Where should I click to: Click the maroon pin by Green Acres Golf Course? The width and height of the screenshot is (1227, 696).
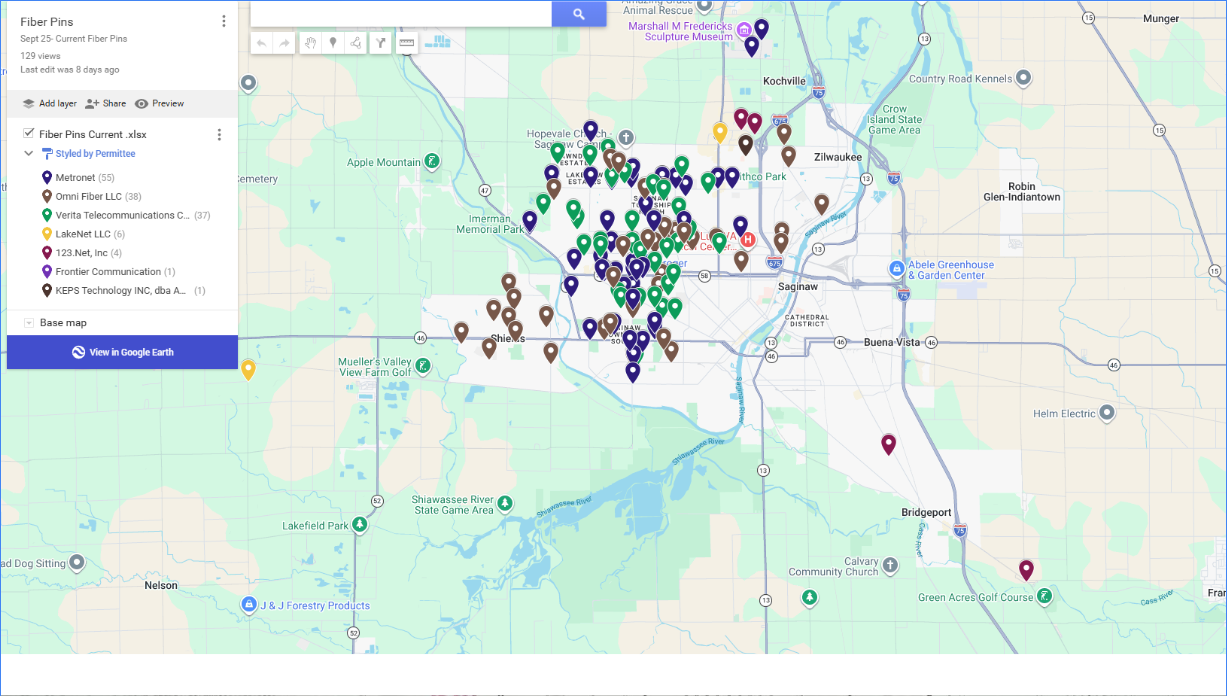1026,570
